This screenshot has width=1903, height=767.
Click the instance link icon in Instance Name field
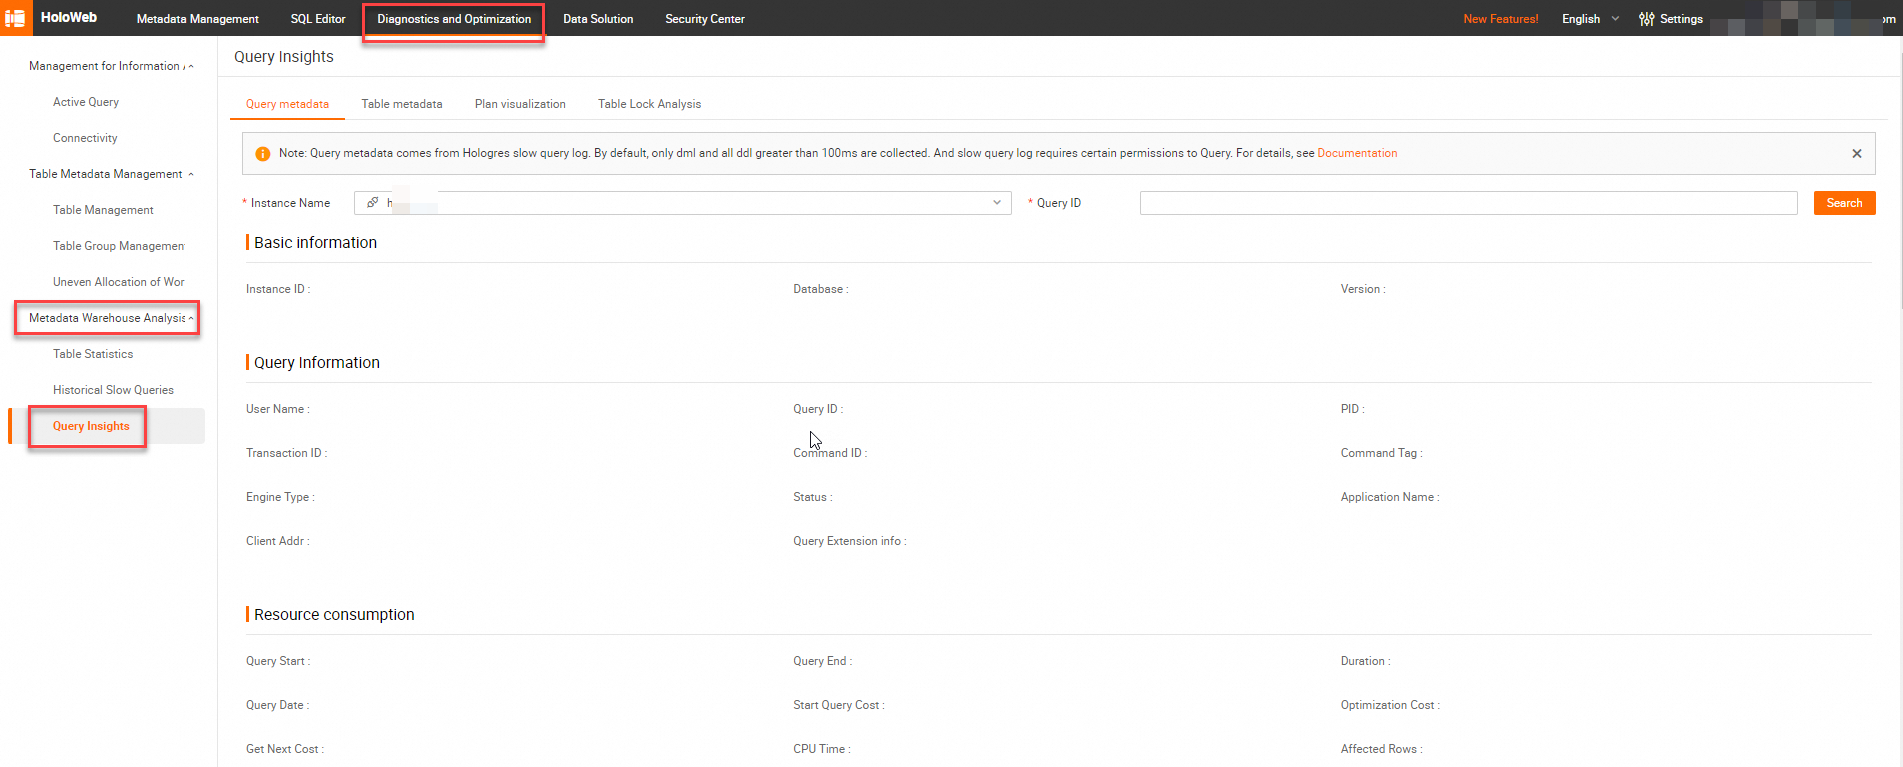(x=373, y=203)
